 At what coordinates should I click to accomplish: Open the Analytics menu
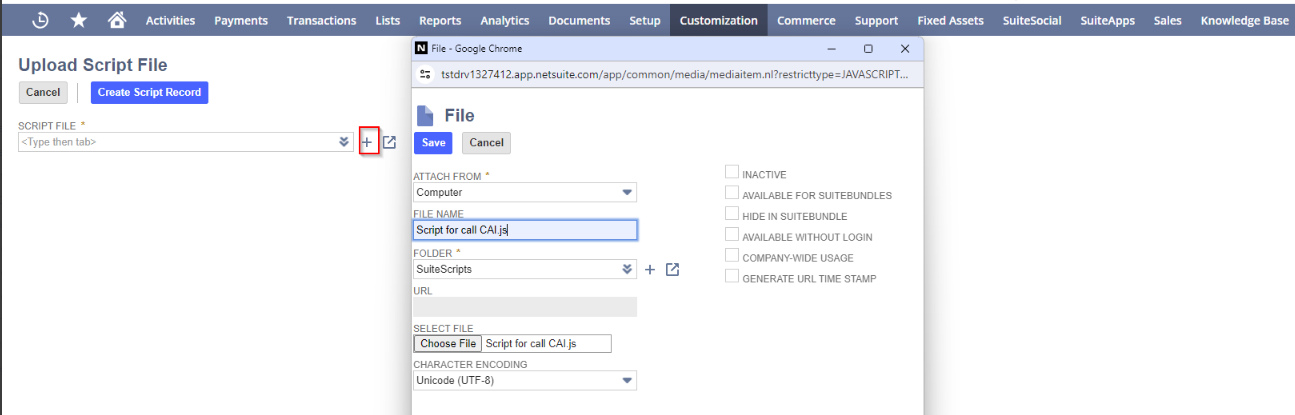[505, 20]
